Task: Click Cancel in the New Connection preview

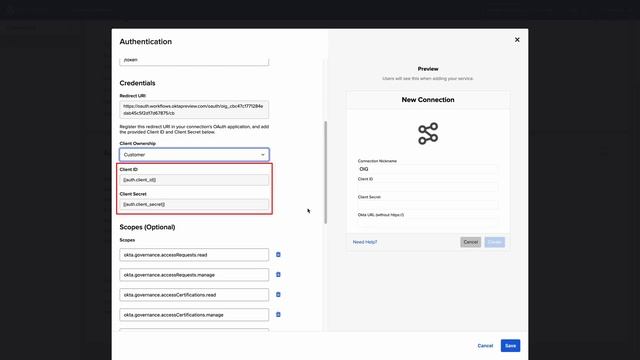Action: pyautogui.click(x=471, y=242)
